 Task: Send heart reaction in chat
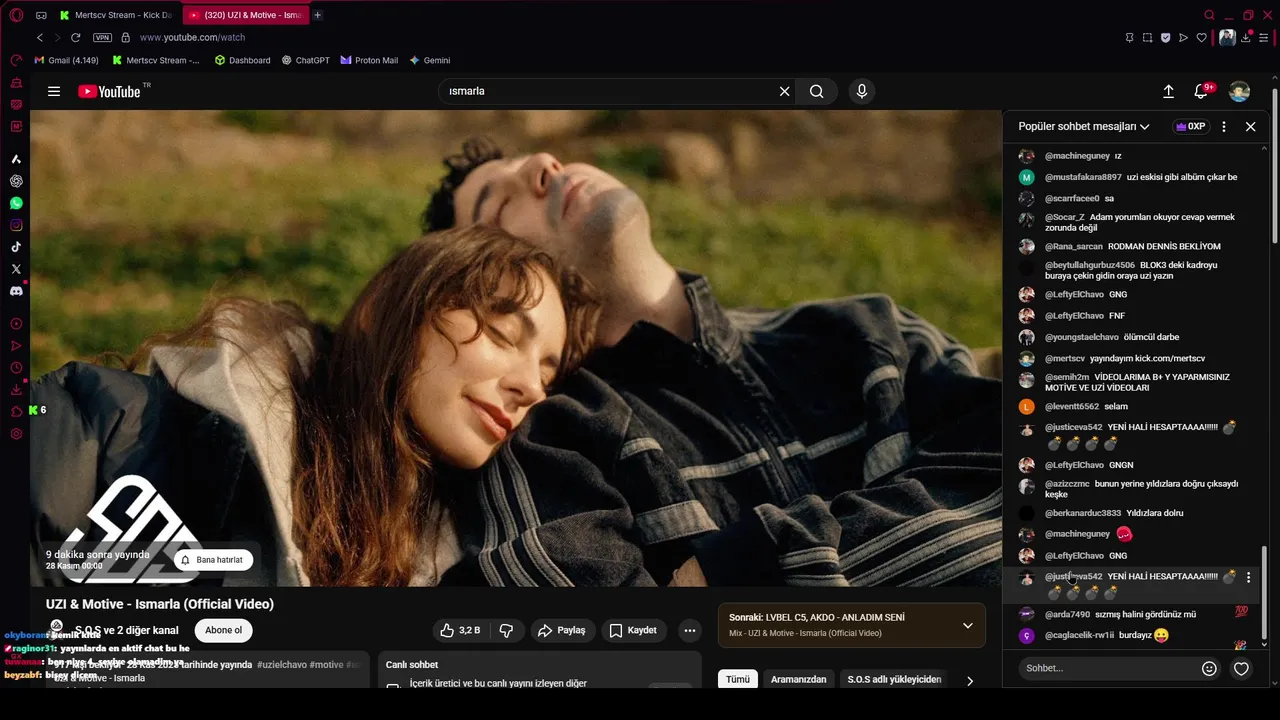[1241, 669]
